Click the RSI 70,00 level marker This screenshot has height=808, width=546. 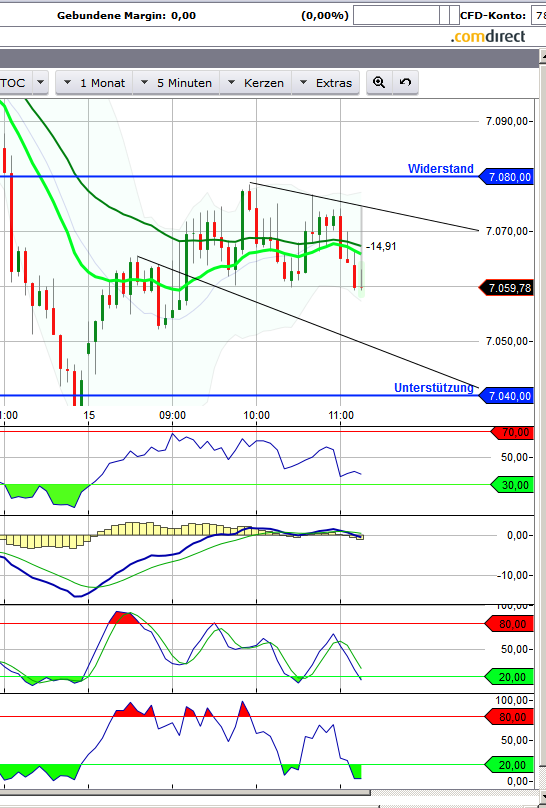(513, 432)
